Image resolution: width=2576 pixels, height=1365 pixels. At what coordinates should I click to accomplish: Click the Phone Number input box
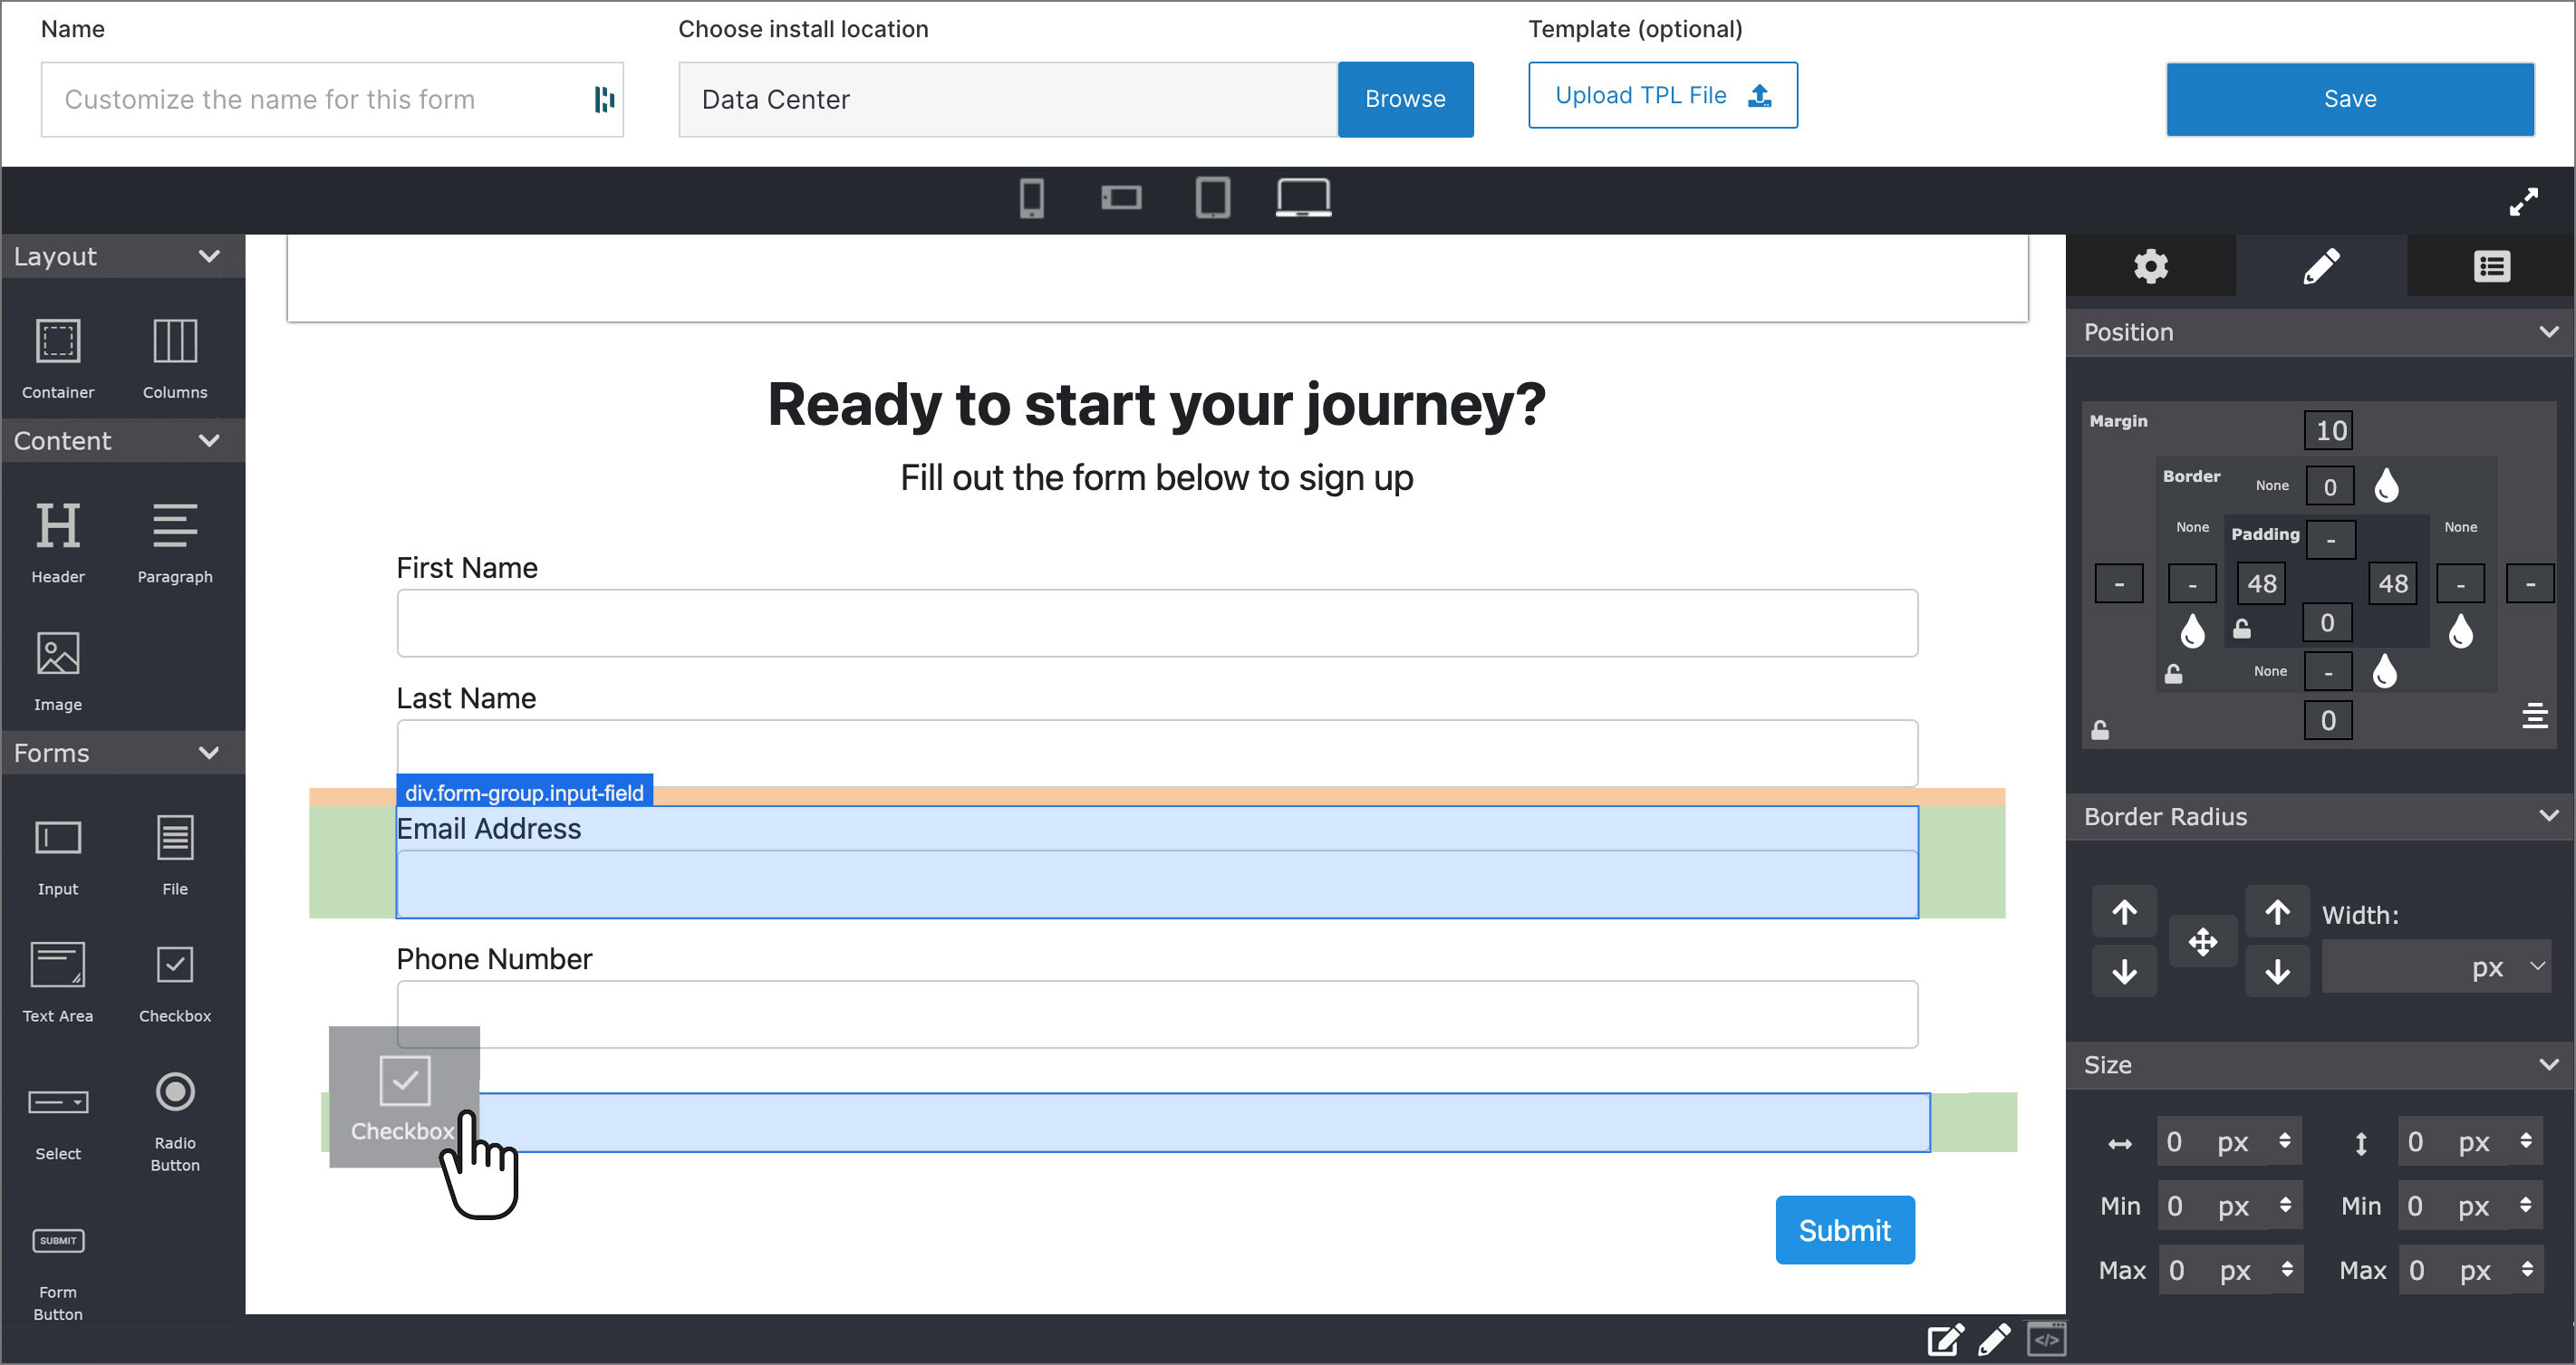1157,1013
